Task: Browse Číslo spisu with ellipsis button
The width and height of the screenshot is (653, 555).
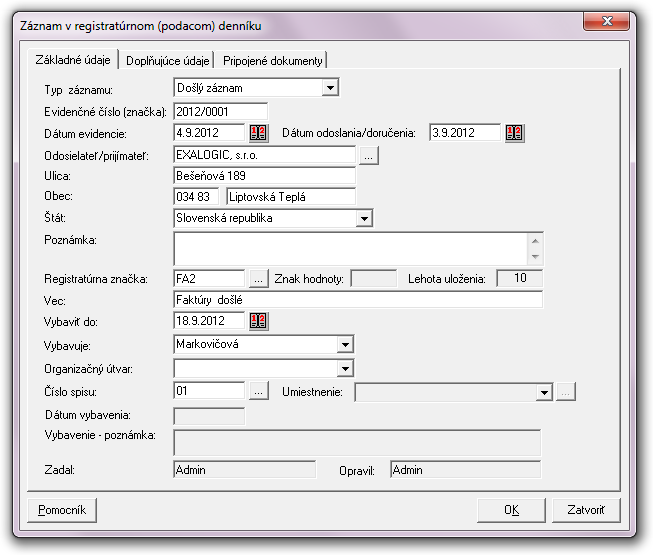Action: click(x=259, y=392)
